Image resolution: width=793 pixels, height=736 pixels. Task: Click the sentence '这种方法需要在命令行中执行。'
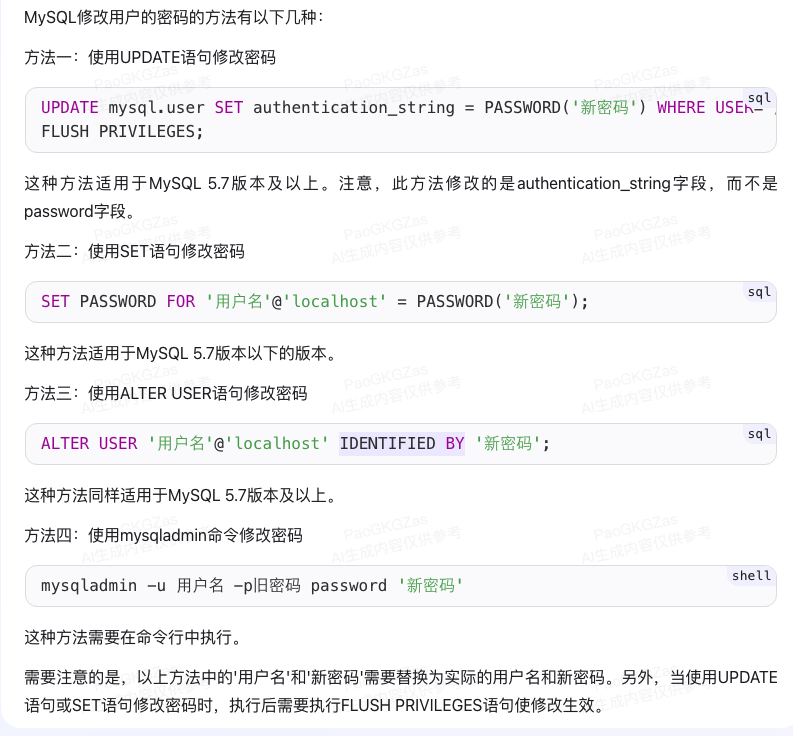tap(134, 637)
